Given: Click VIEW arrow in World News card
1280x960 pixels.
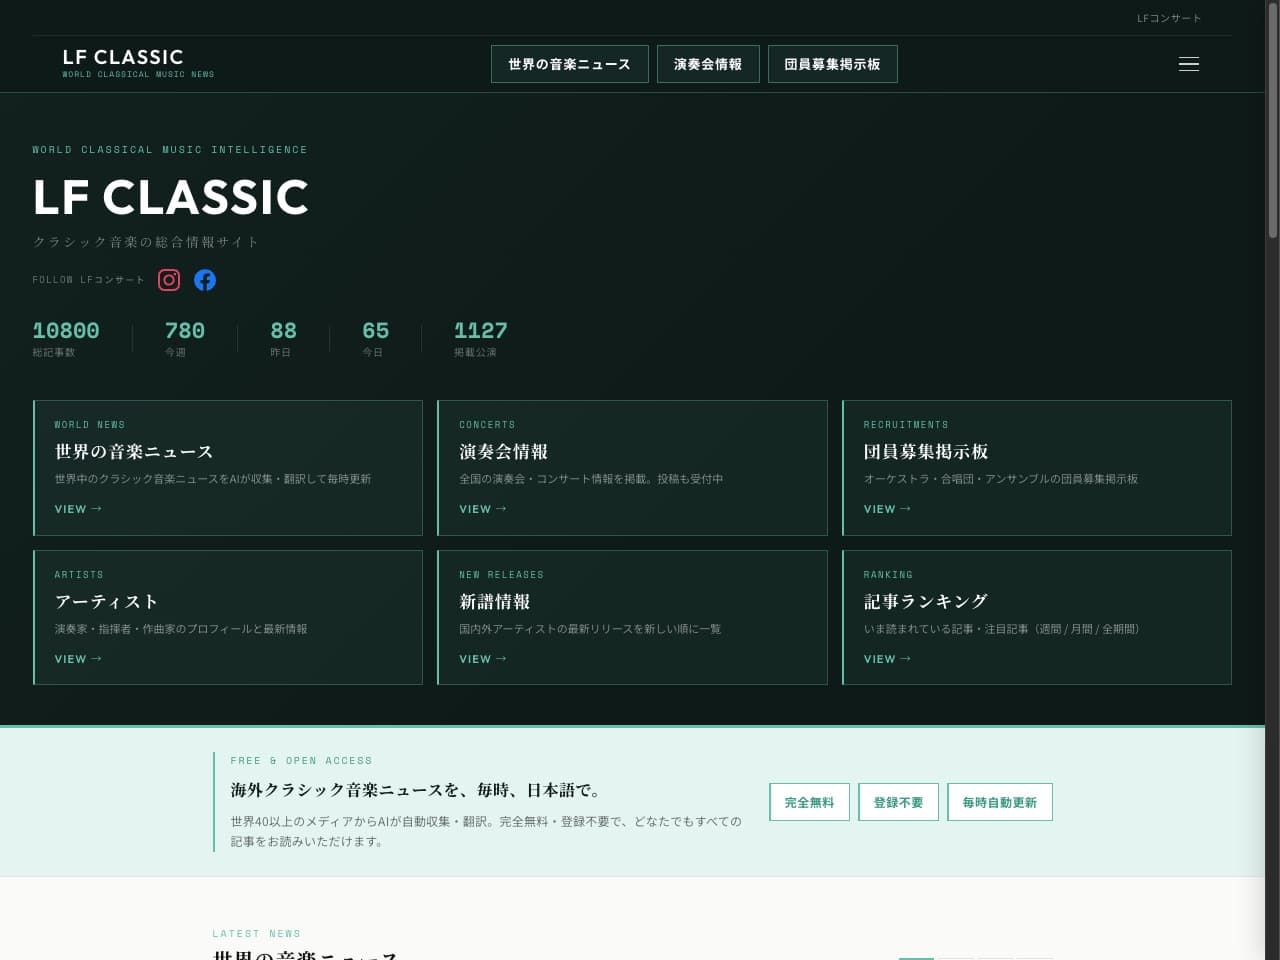Looking at the screenshot, I should point(78,509).
